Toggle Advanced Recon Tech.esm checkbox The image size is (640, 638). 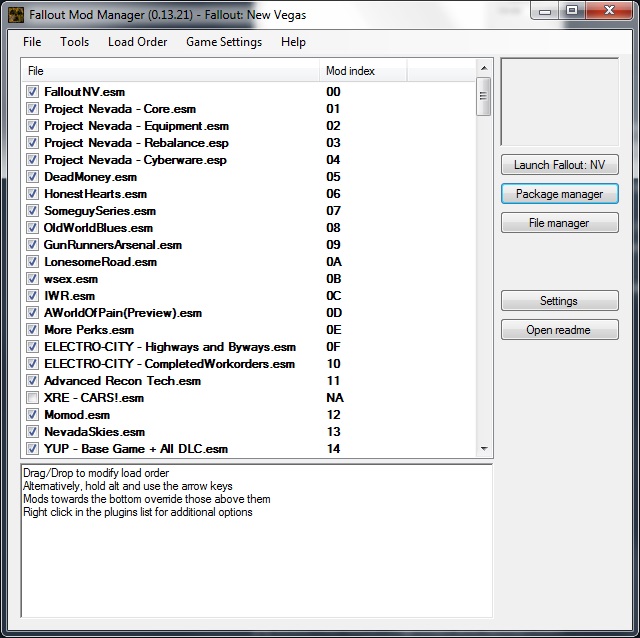tap(32, 381)
